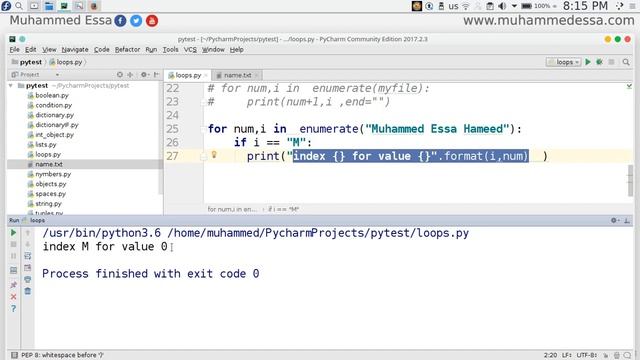Click the scroll from source icon in Project panel
This screenshot has width=640, height=360.
click(x=120, y=75)
